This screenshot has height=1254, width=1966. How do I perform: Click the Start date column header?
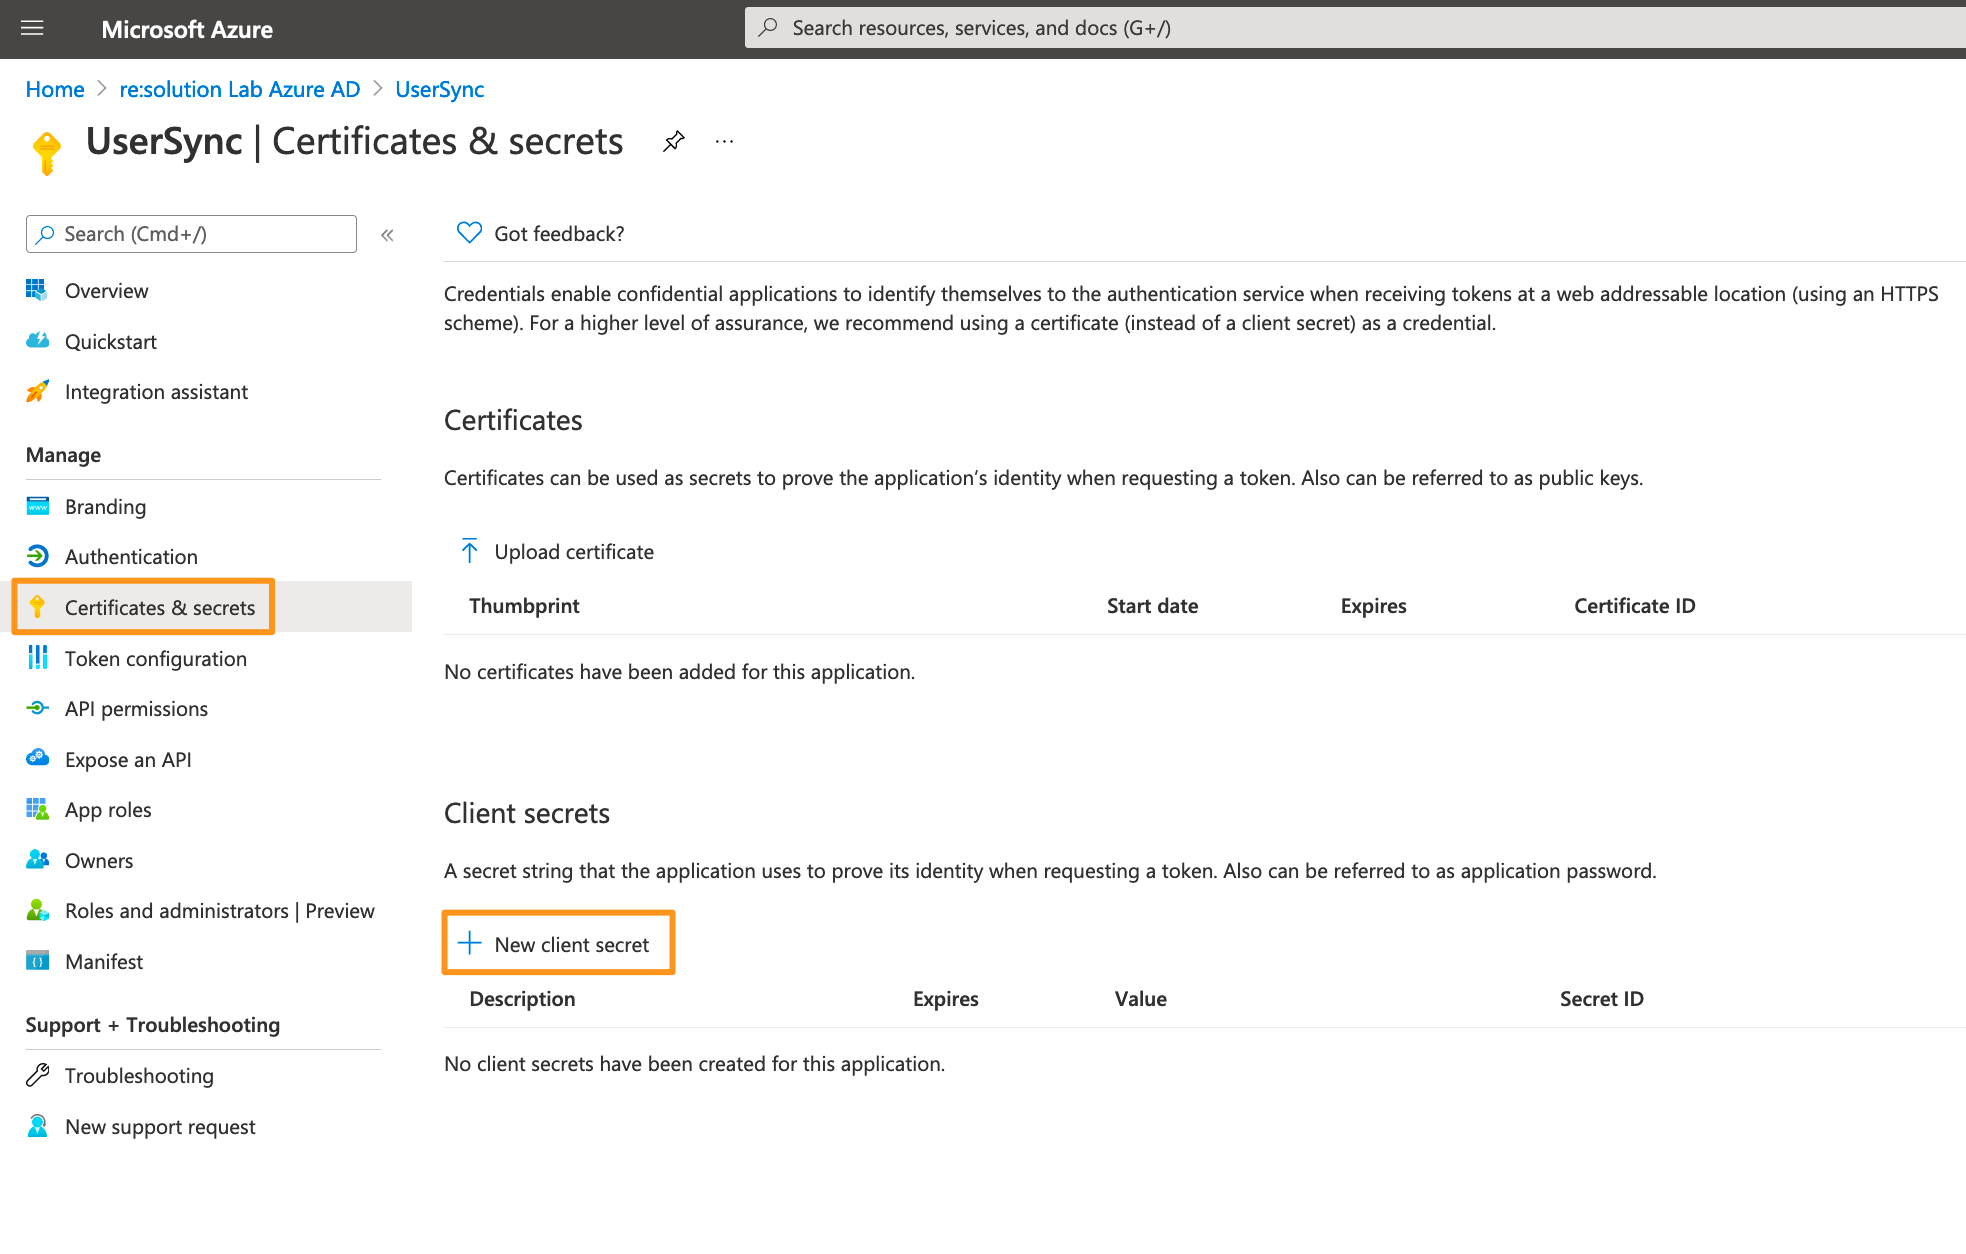click(1152, 606)
